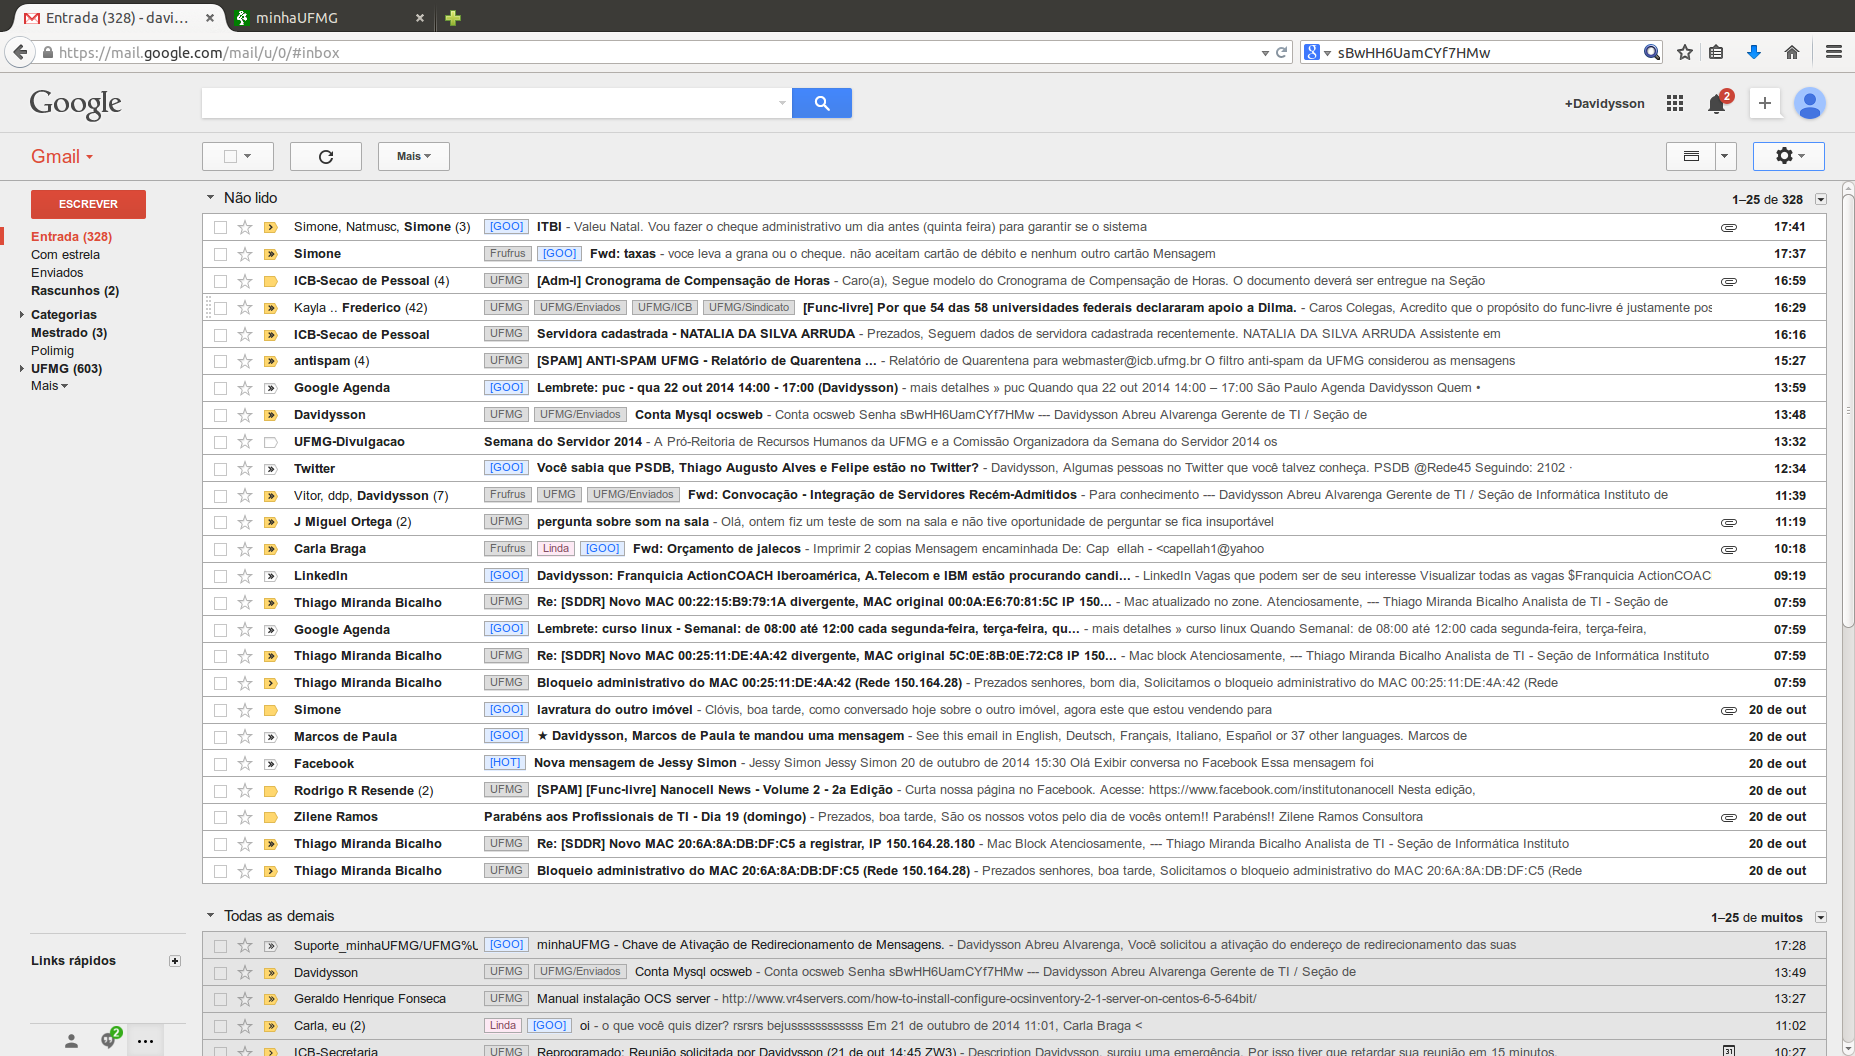1855x1056 pixels.
Task: Add a quick link with the plus icon
Action: (175, 961)
